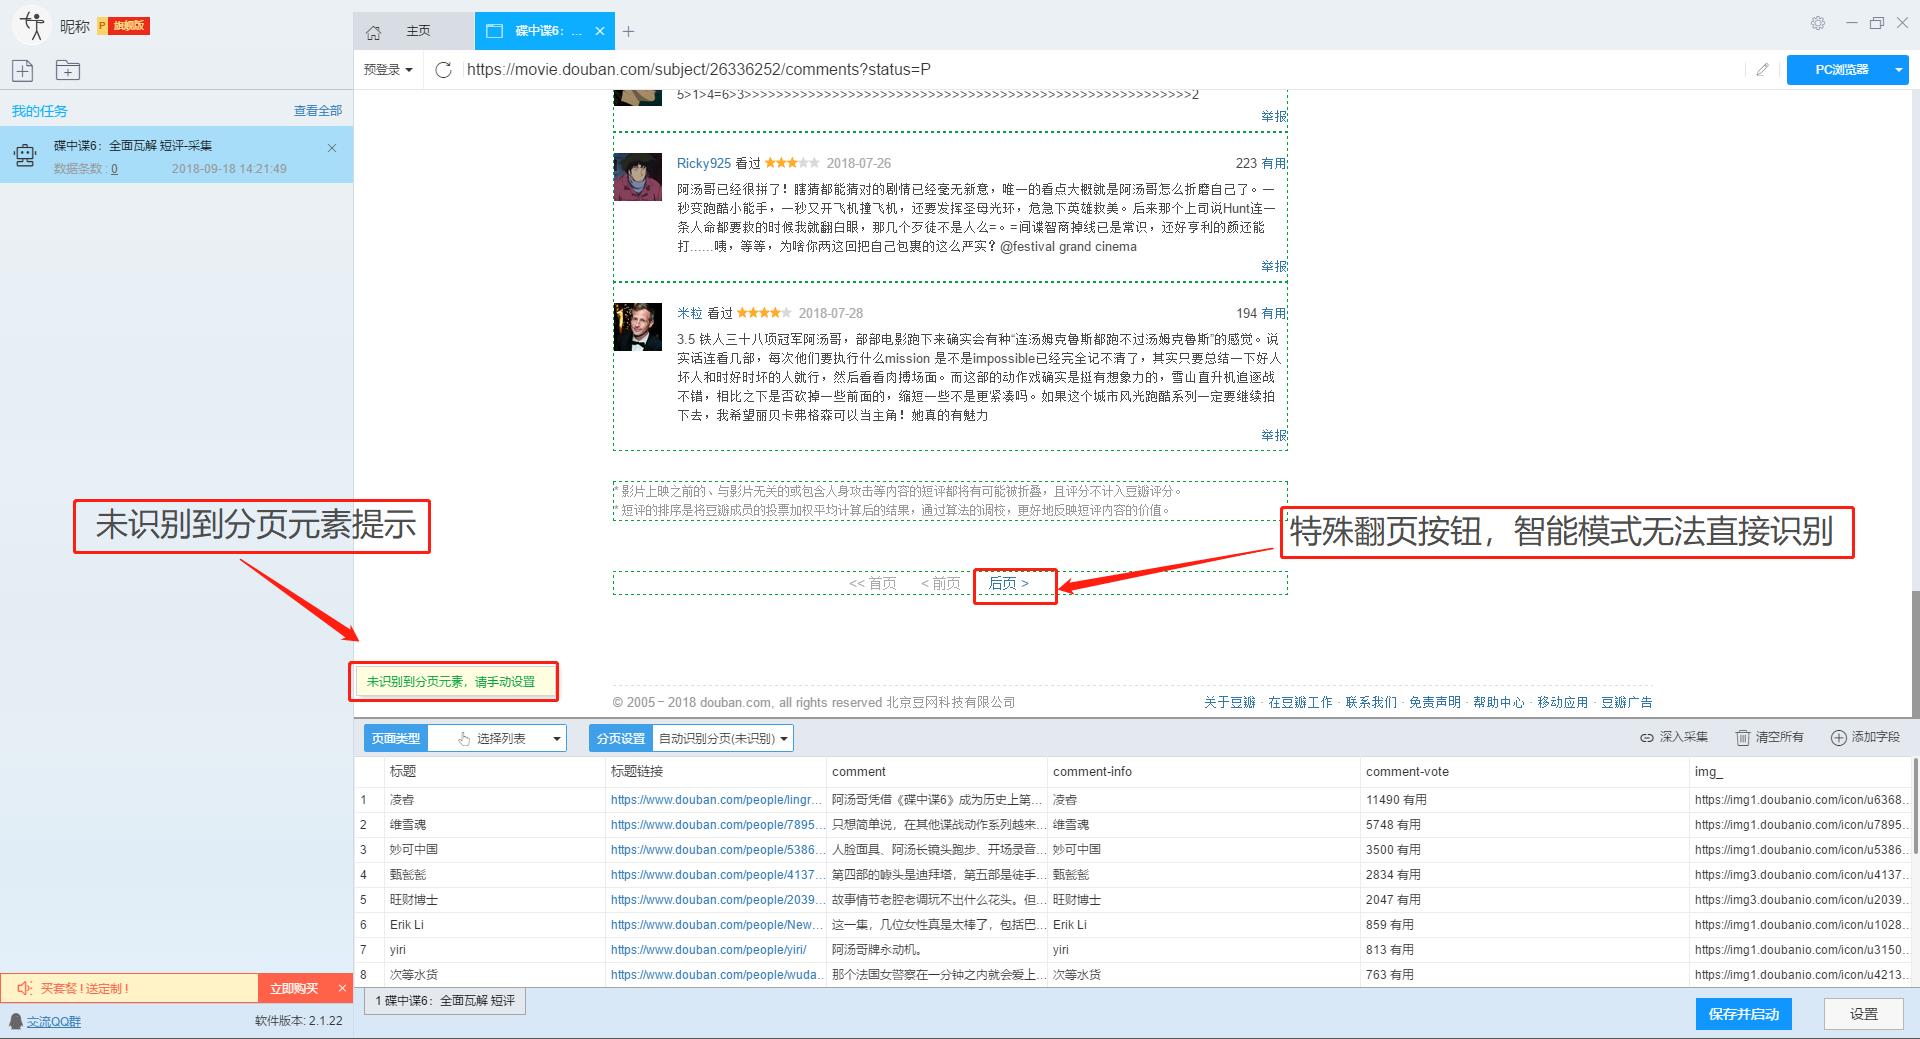1920x1039 pixels.
Task: Click the PC浏览器 button
Action: [x=1841, y=69]
